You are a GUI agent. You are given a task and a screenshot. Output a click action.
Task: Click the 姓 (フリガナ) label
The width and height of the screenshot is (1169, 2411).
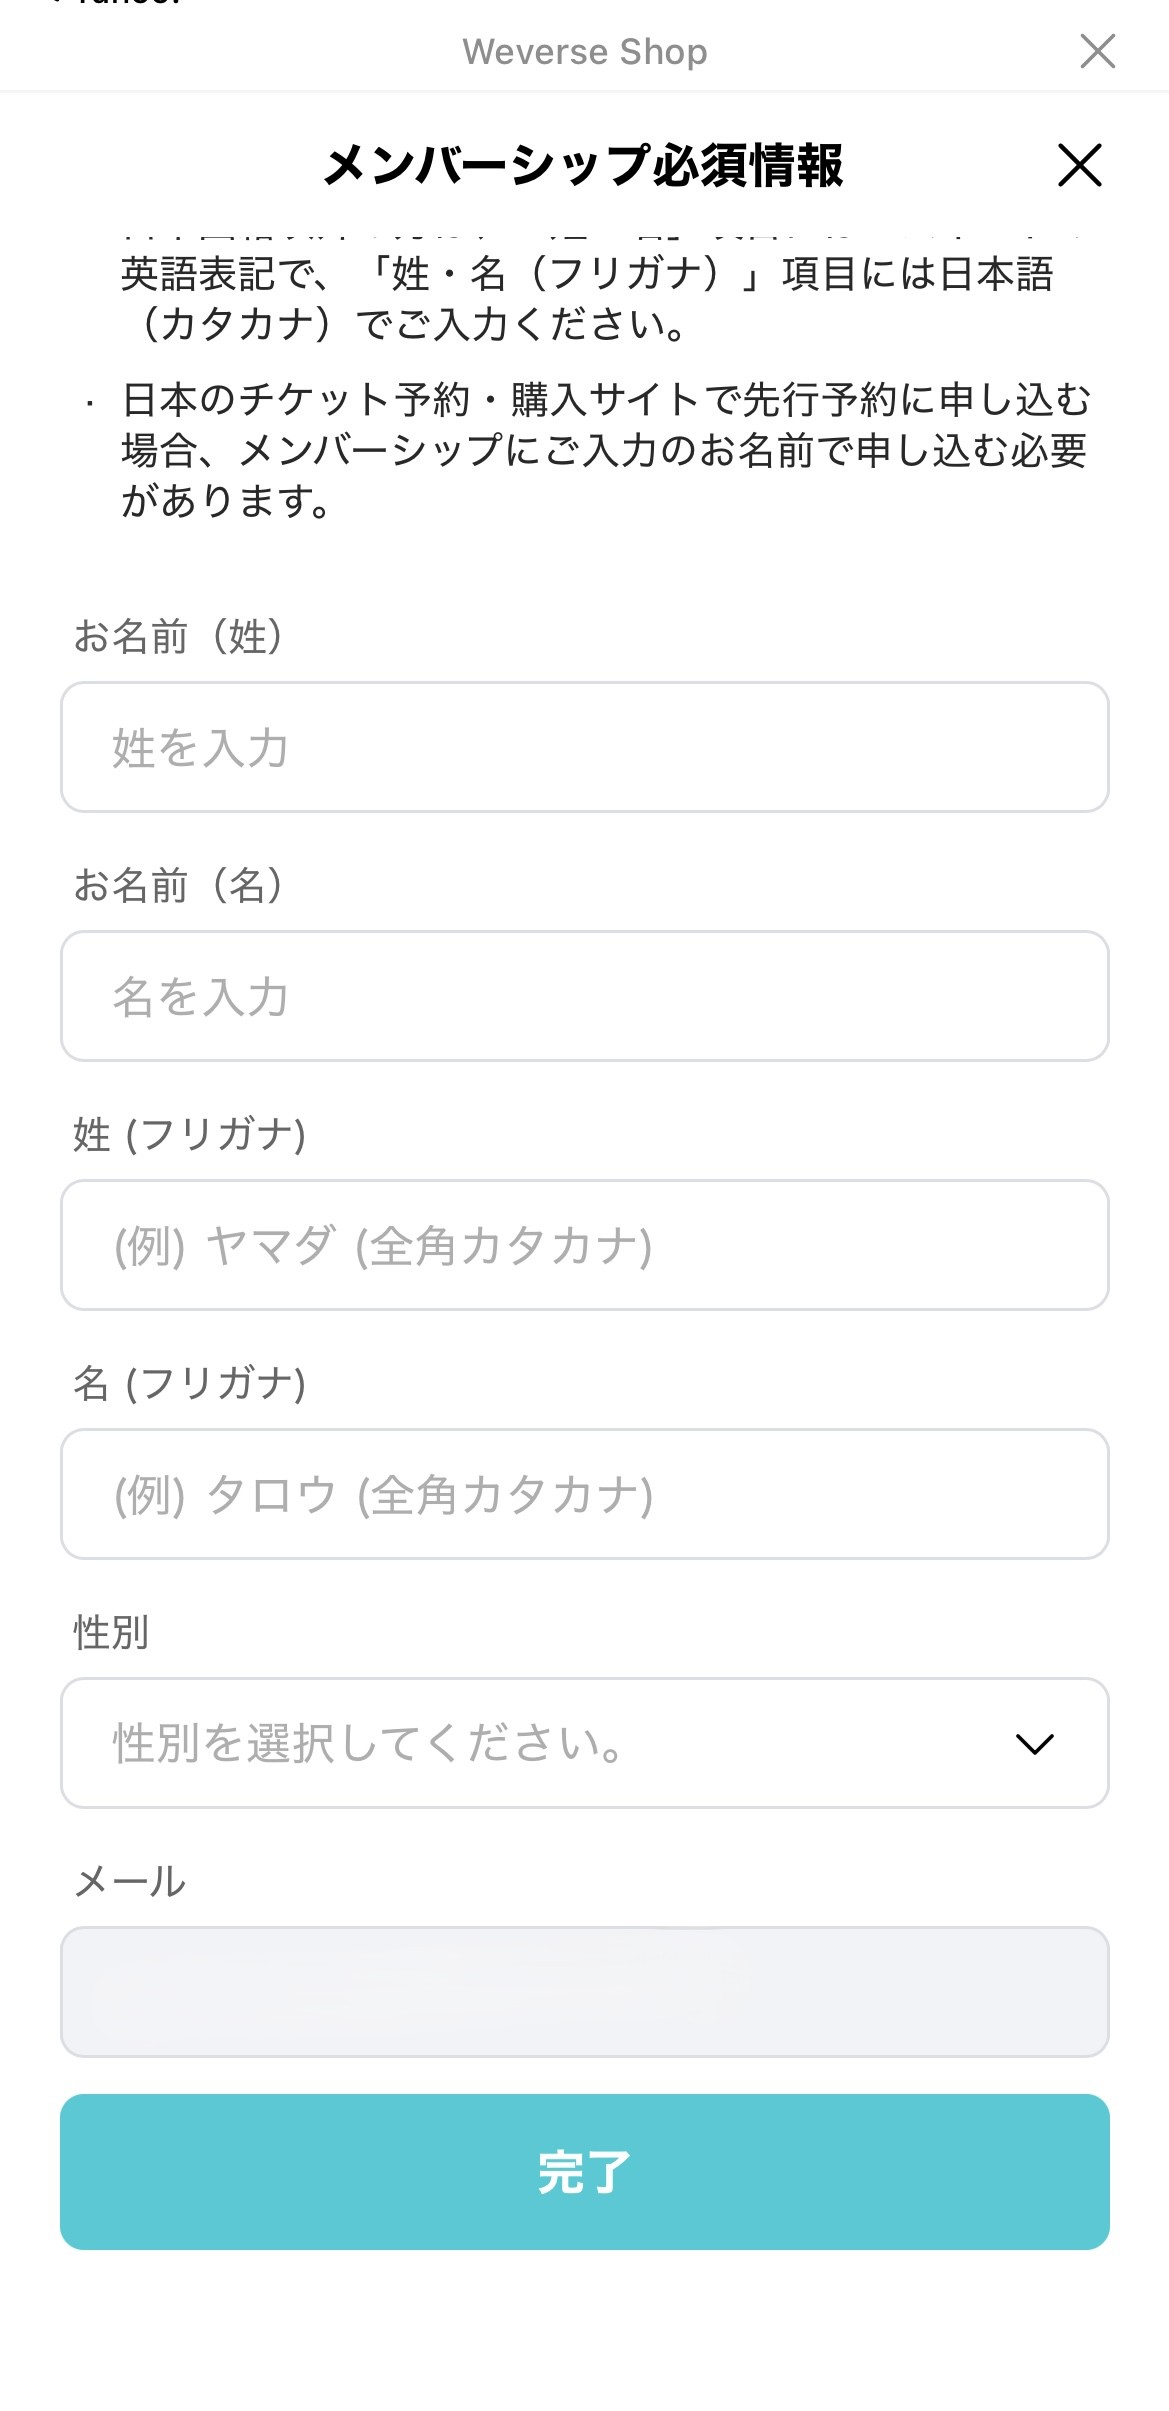coord(189,1135)
